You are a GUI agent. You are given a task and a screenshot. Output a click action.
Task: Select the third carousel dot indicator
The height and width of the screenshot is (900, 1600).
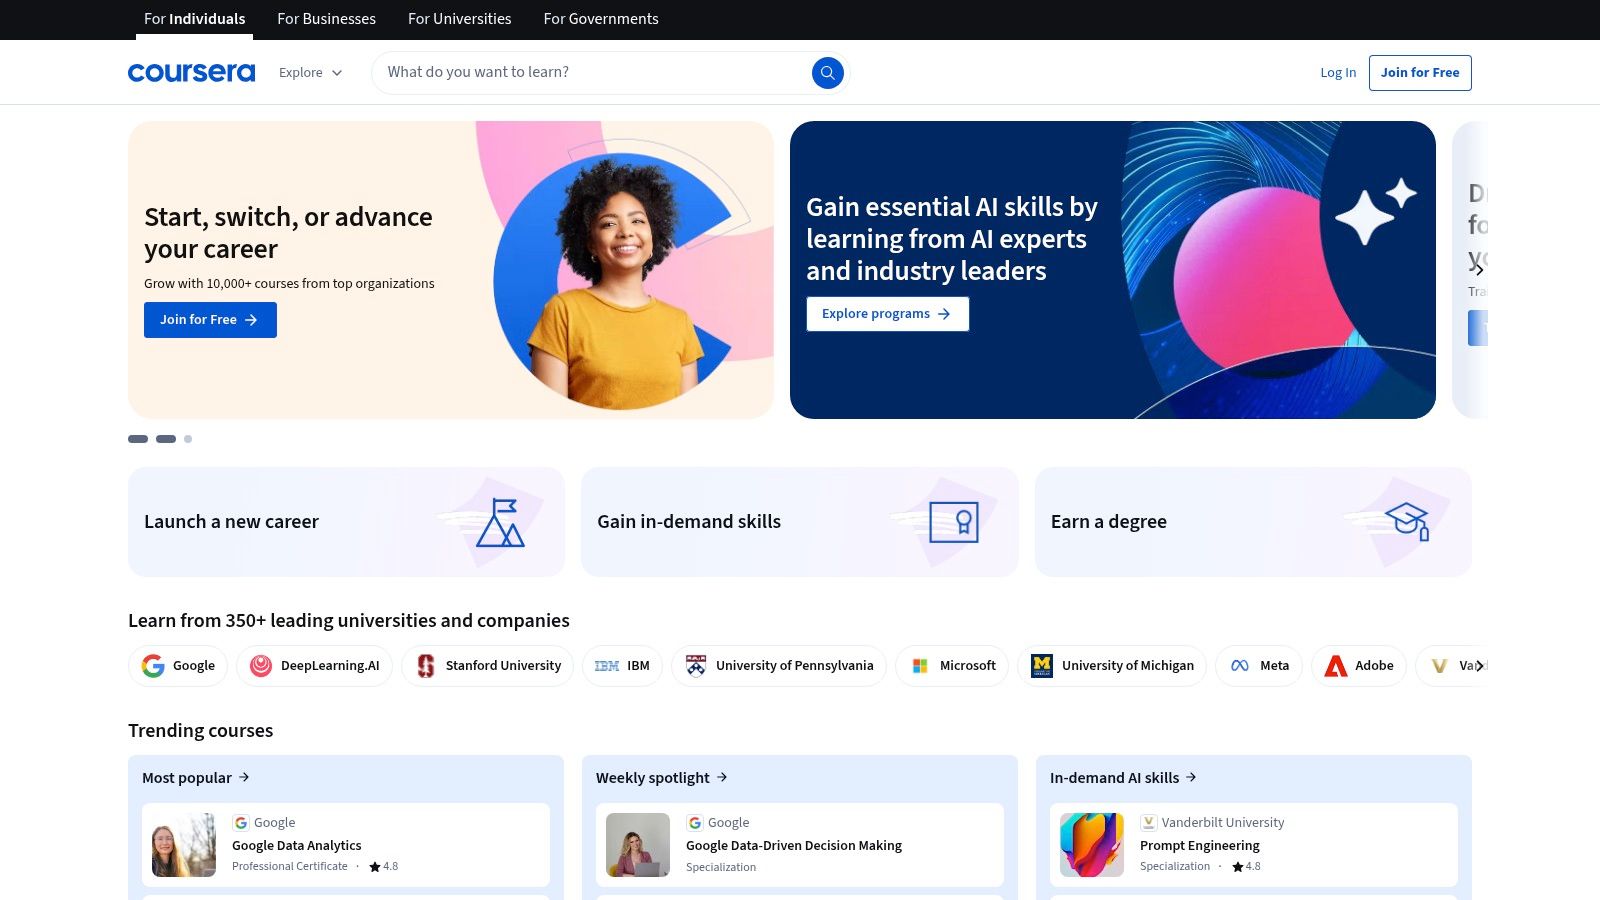(x=187, y=439)
